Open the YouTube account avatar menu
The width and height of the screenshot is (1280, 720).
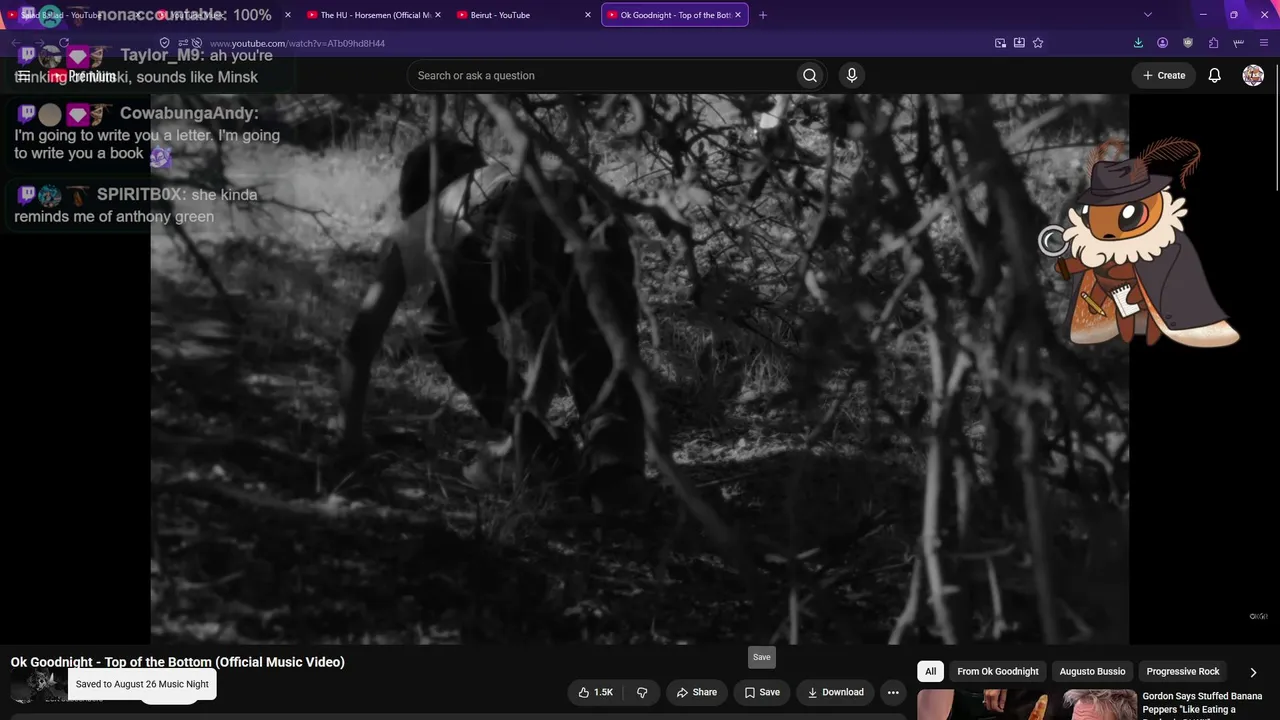[1253, 75]
